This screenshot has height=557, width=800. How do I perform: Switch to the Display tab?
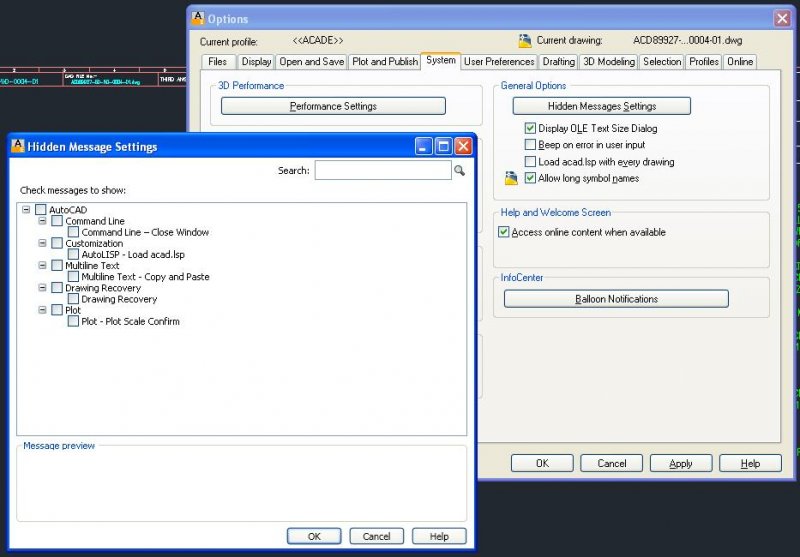click(x=256, y=62)
